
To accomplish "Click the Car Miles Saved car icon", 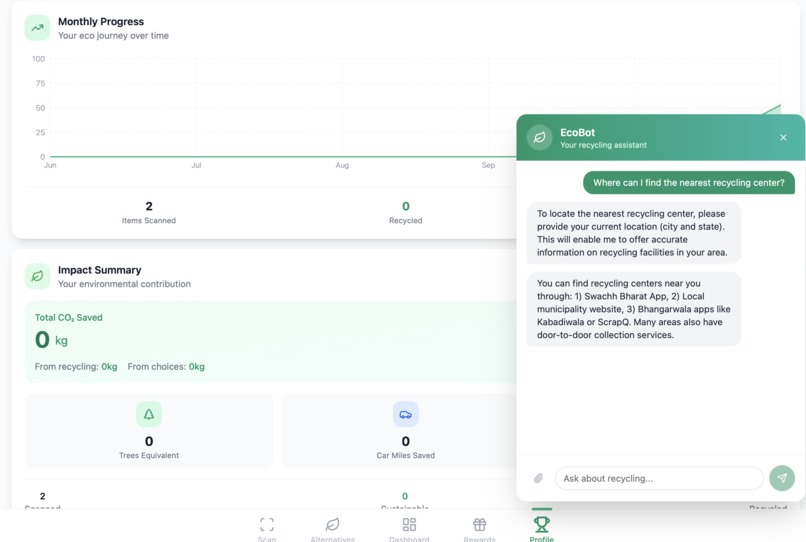I will pos(406,414).
